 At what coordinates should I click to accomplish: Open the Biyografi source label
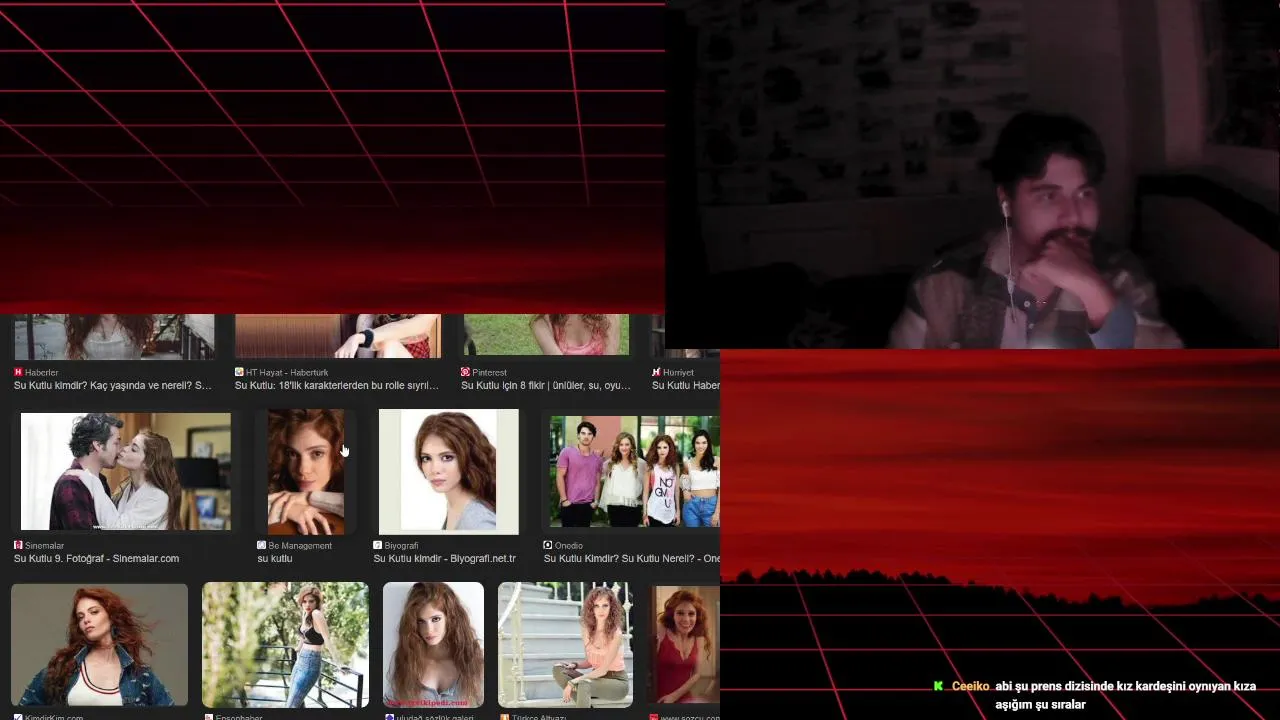pyautogui.click(x=401, y=545)
